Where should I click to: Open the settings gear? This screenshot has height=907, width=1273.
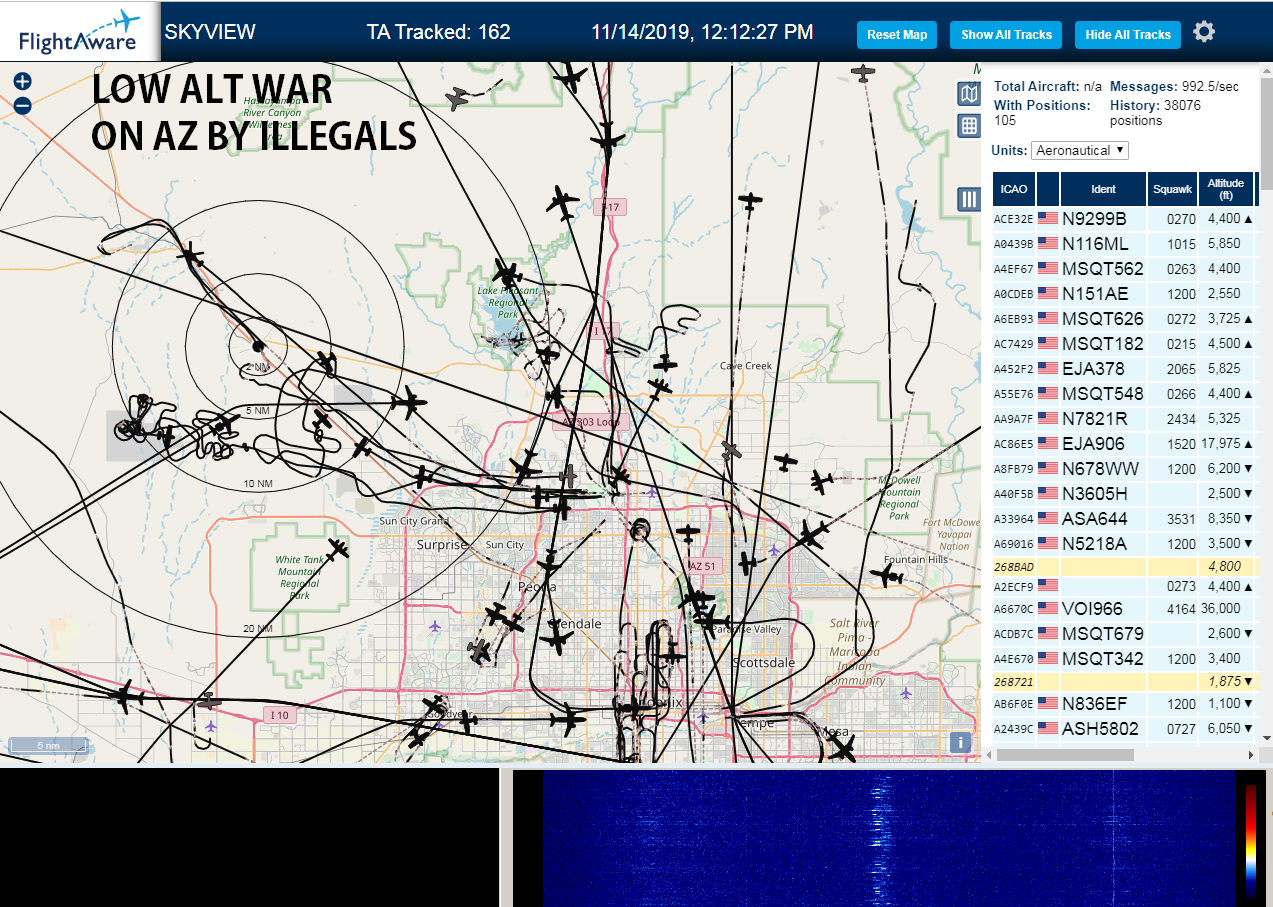click(x=1204, y=32)
